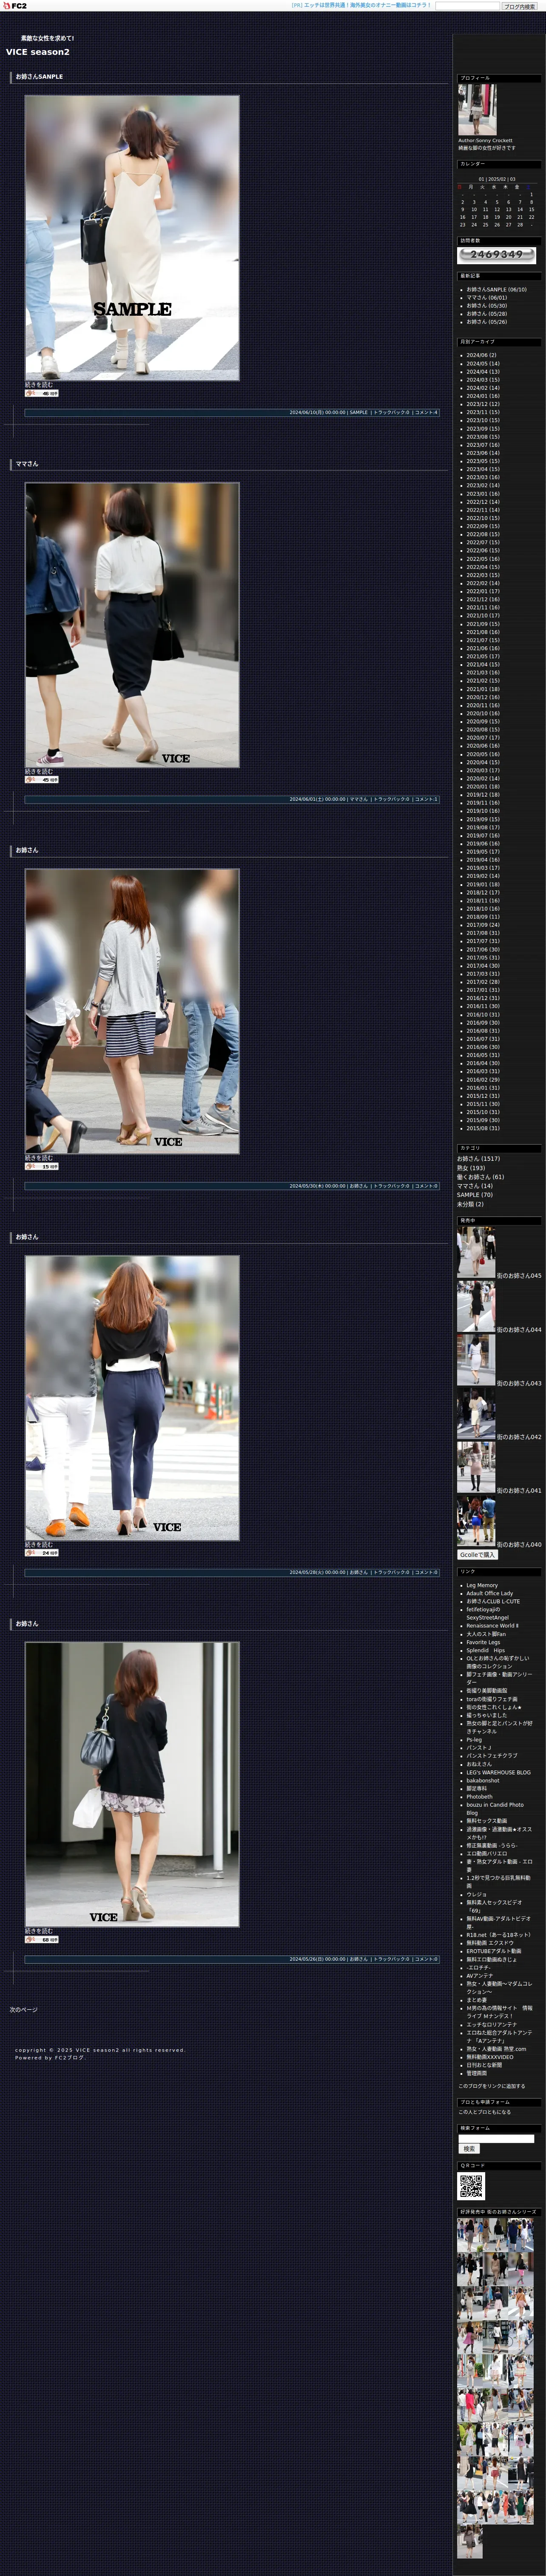The width and height of the screenshot is (546, 2576).
Task: Go to previous month 01 in the calendar
Action: pyautogui.click(x=481, y=179)
